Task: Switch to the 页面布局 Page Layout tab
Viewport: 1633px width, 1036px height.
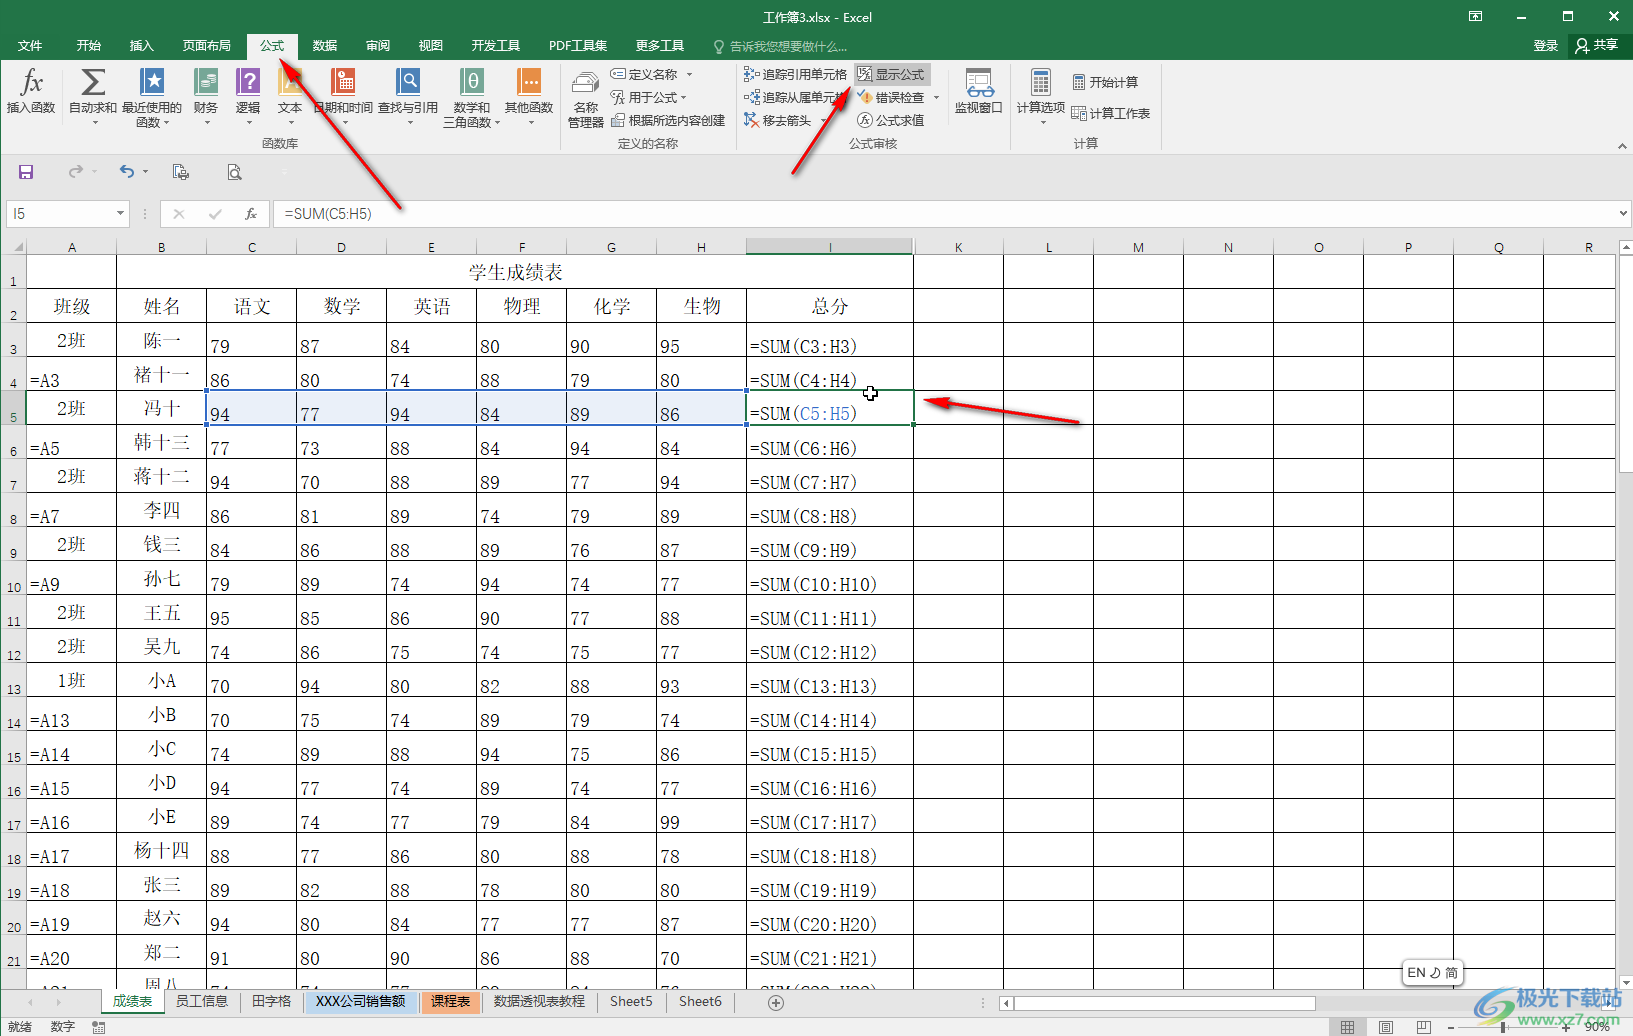Action: [x=206, y=46]
